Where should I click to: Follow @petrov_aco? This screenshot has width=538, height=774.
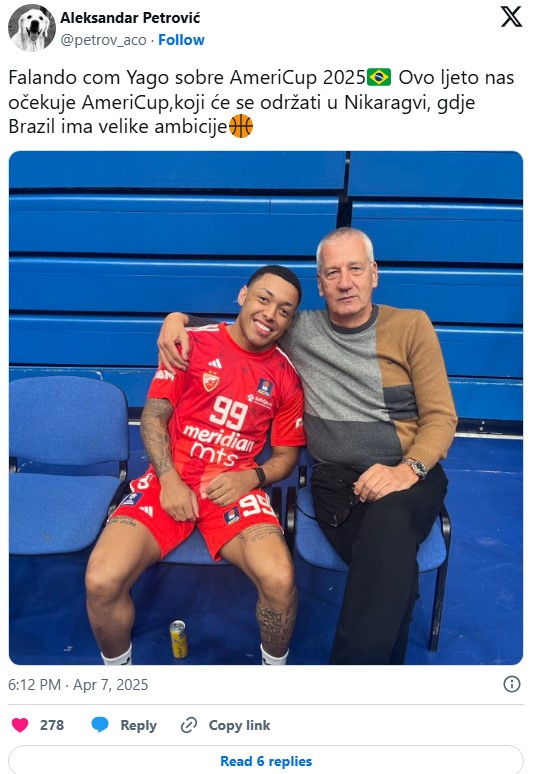click(181, 40)
